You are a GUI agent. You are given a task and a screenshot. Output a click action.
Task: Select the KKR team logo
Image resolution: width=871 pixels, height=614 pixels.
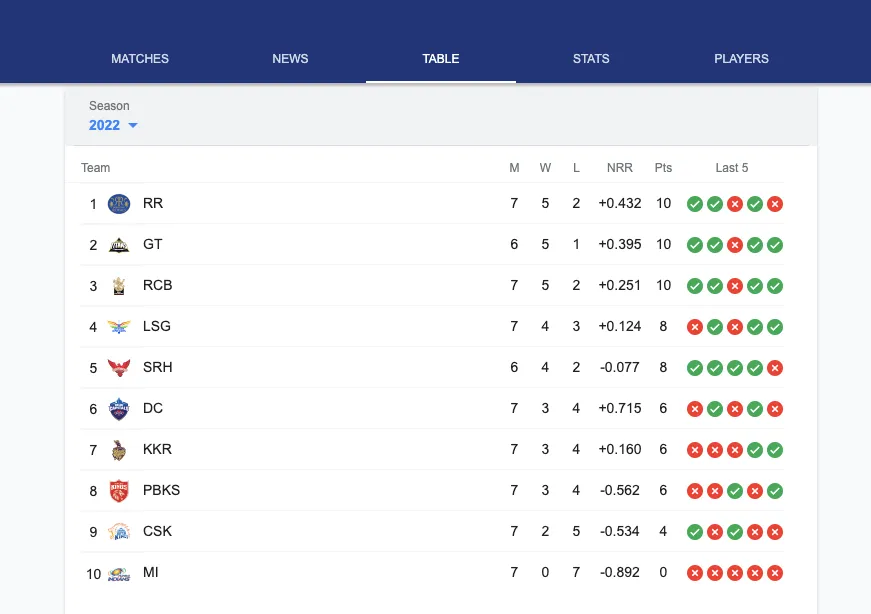[x=118, y=450]
